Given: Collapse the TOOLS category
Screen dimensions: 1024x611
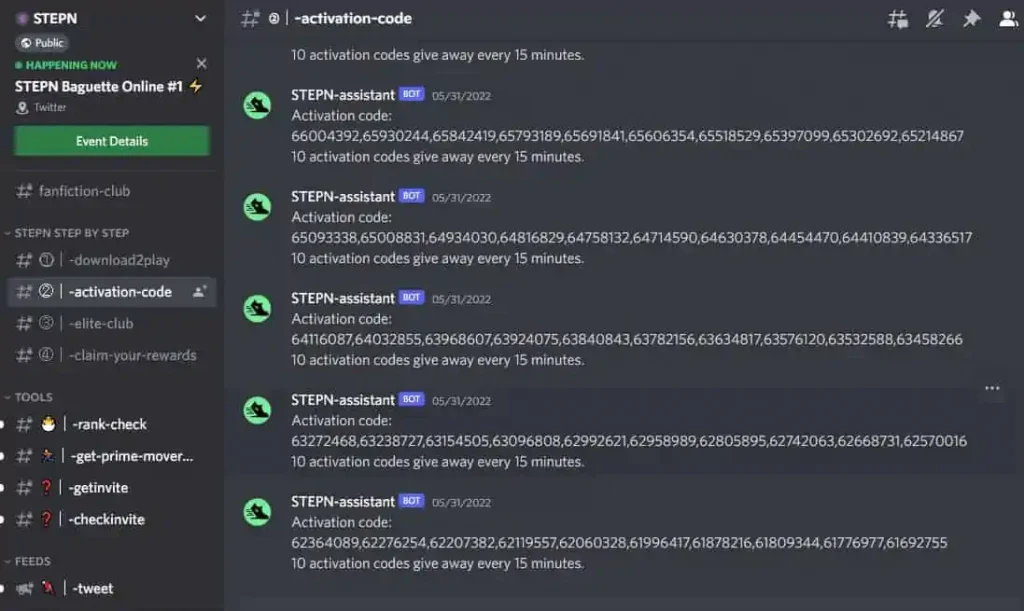Looking at the screenshot, I should pyautogui.click(x=29, y=397).
